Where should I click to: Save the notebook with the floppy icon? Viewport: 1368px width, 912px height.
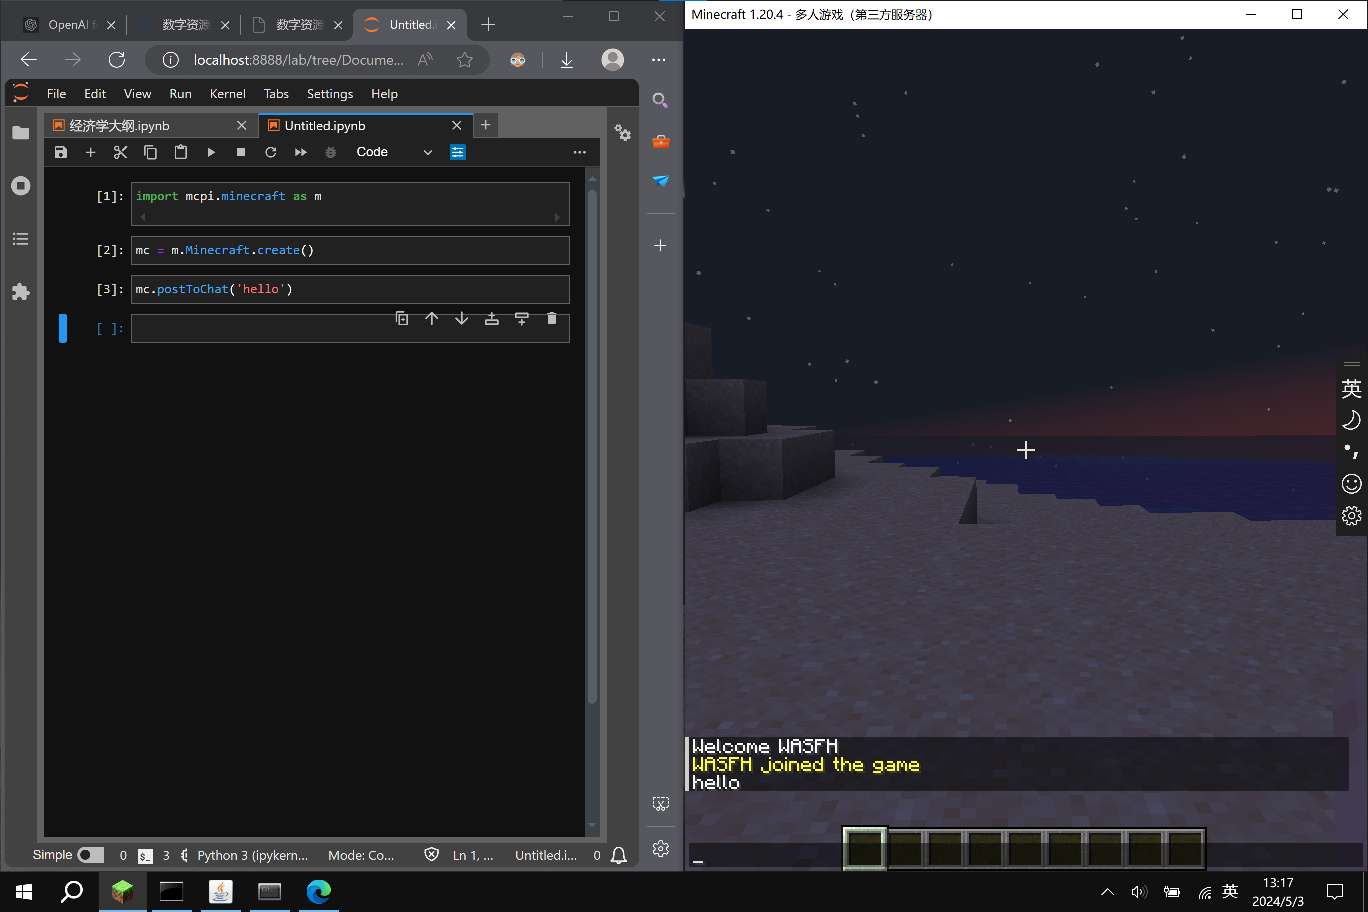pyautogui.click(x=61, y=152)
